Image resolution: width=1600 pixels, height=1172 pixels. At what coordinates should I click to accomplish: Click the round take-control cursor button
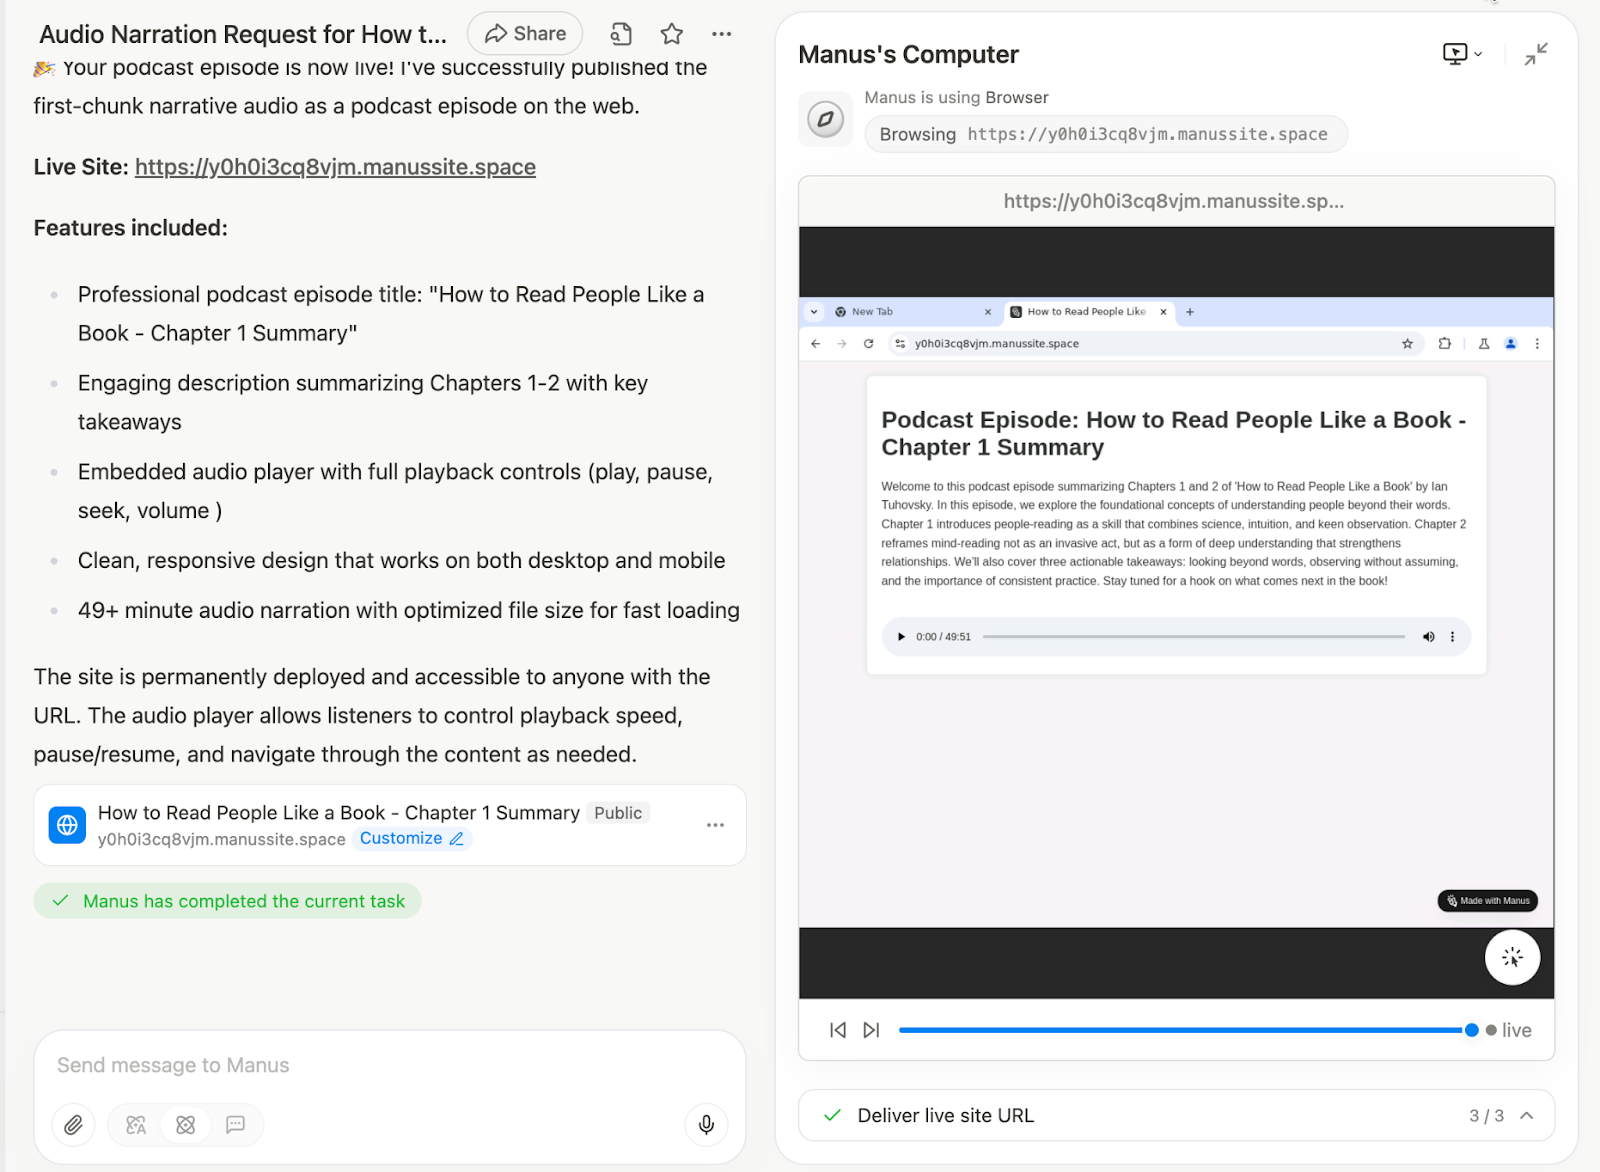pyautogui.click(x=1512, y=958)
